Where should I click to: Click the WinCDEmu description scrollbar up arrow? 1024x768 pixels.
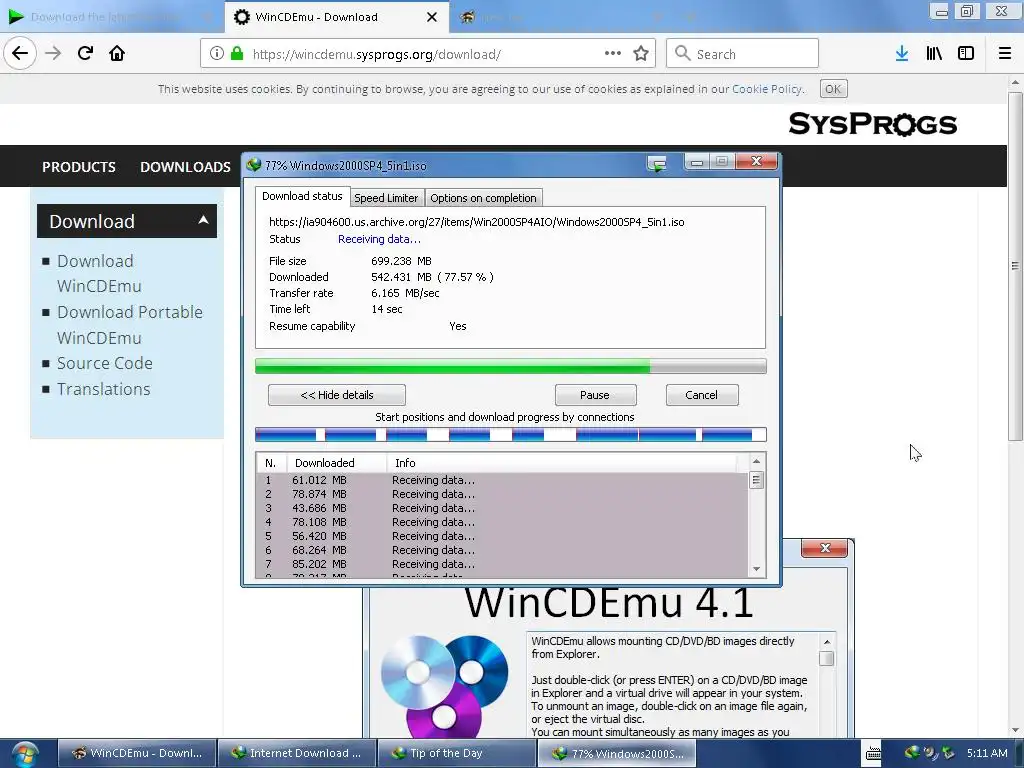tap(827, 642)
